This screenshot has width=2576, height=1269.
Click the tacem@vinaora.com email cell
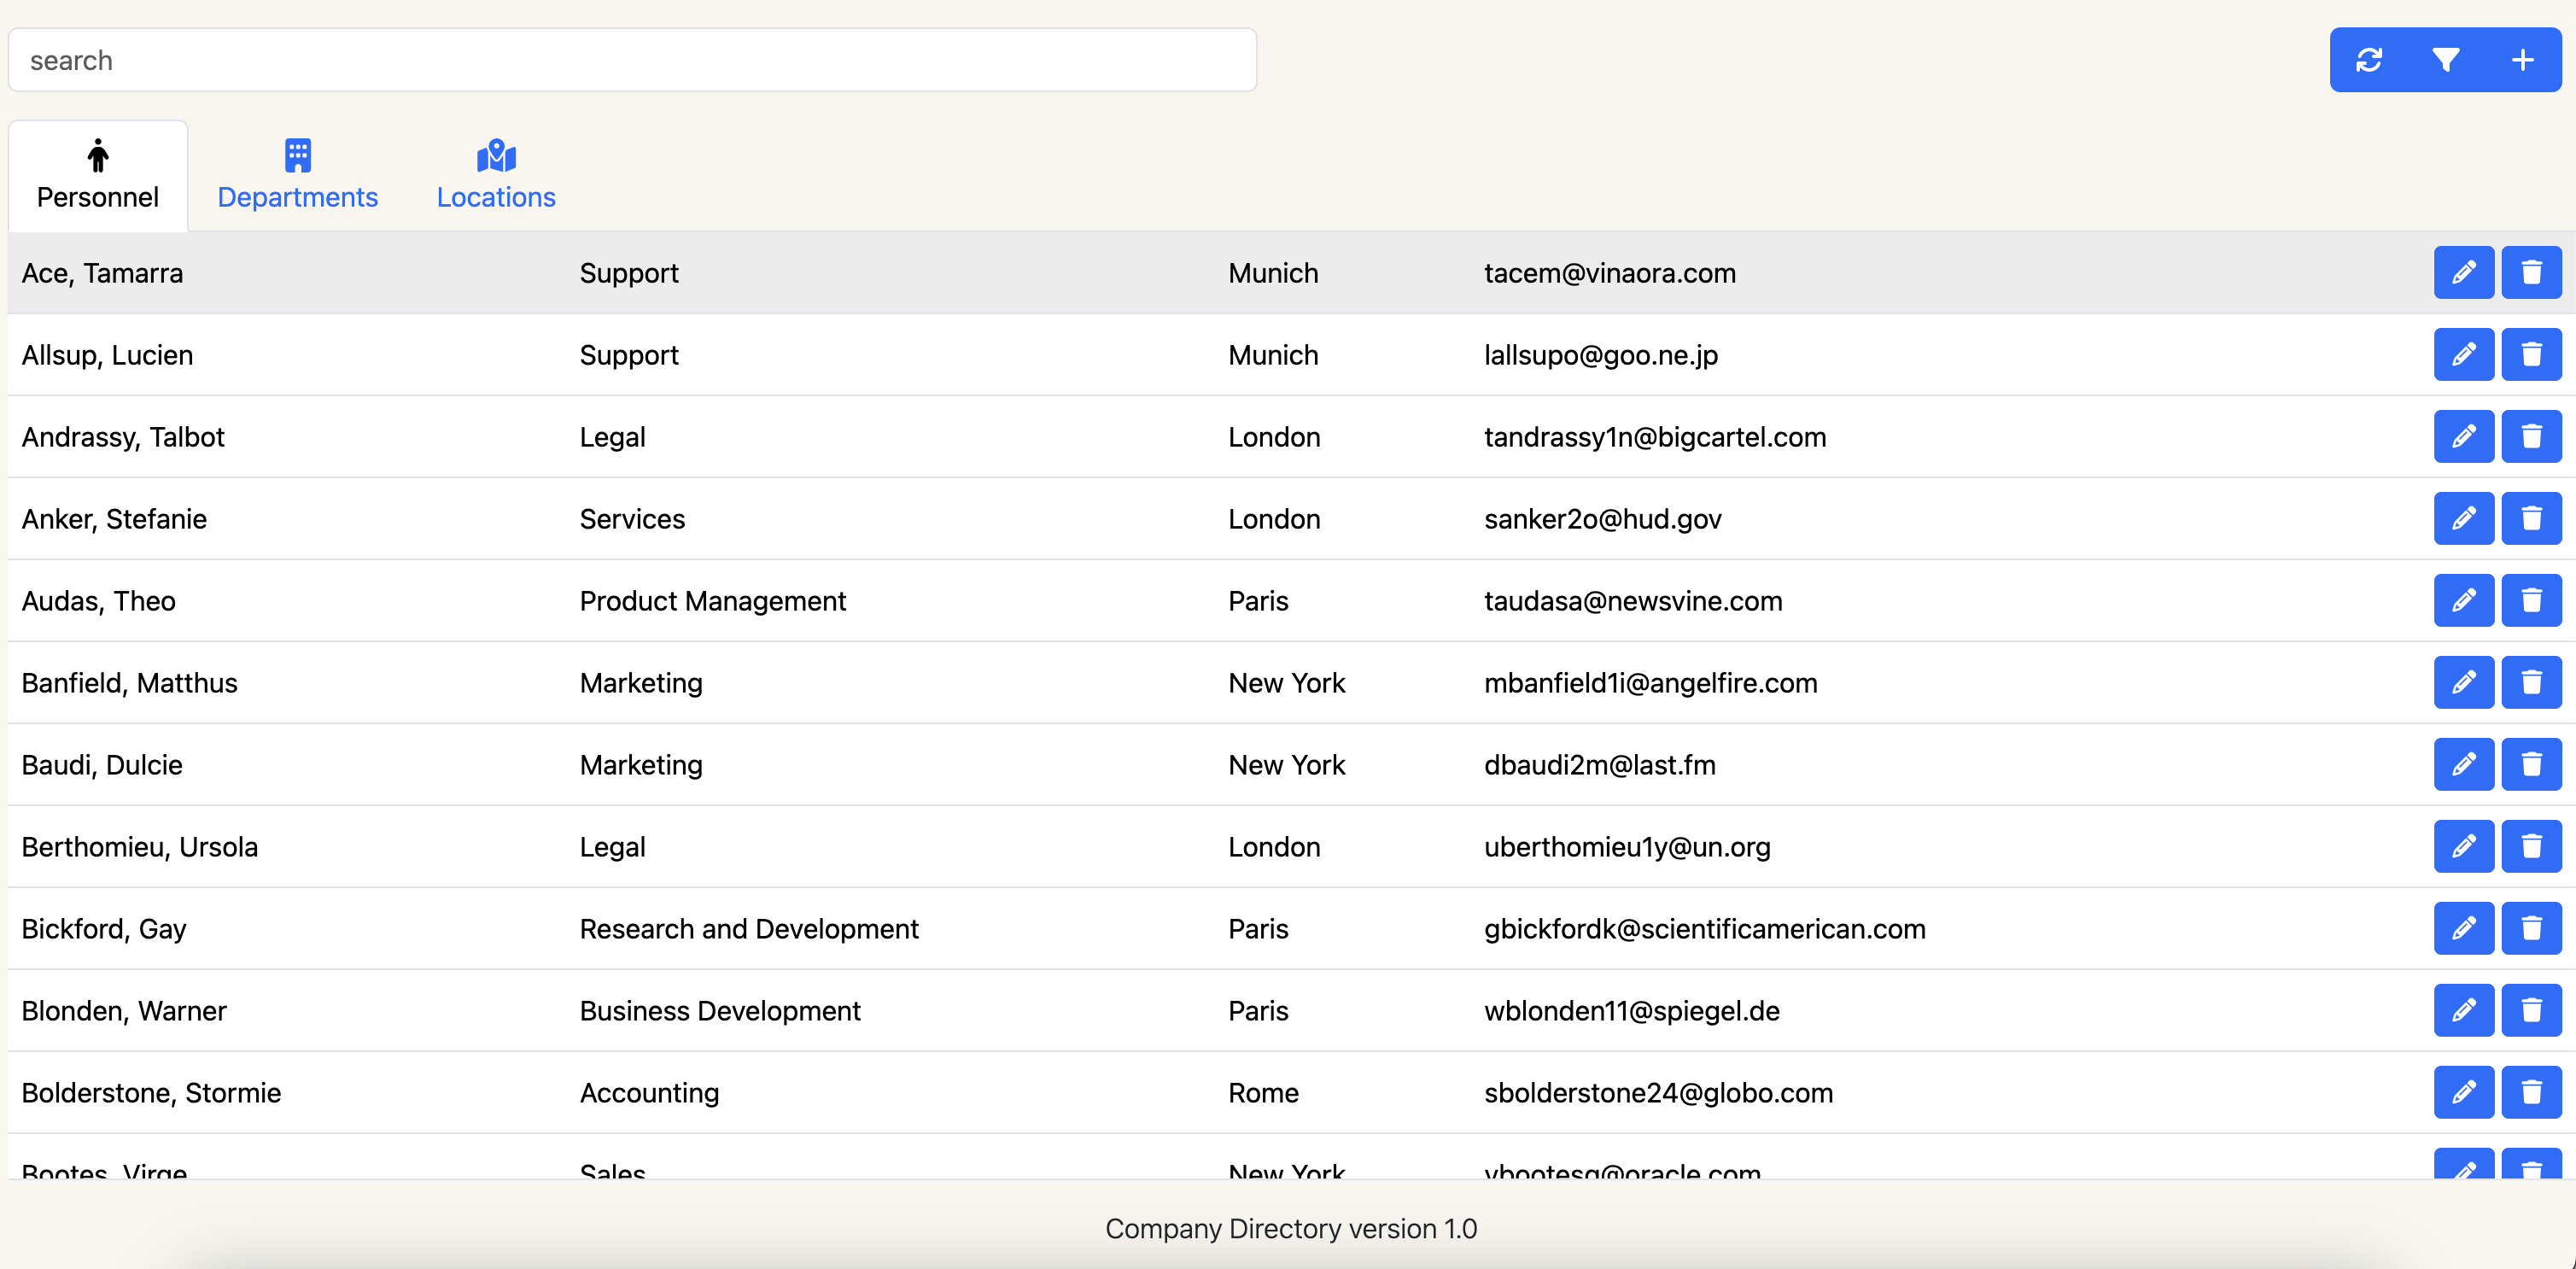pos(1609,273)
